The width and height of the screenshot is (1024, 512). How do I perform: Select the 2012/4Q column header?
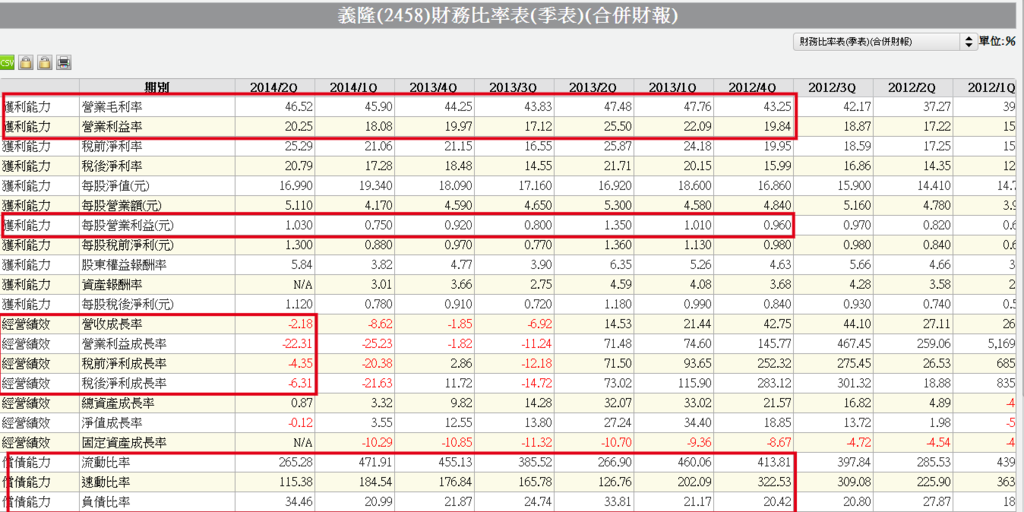coord(753,88)
